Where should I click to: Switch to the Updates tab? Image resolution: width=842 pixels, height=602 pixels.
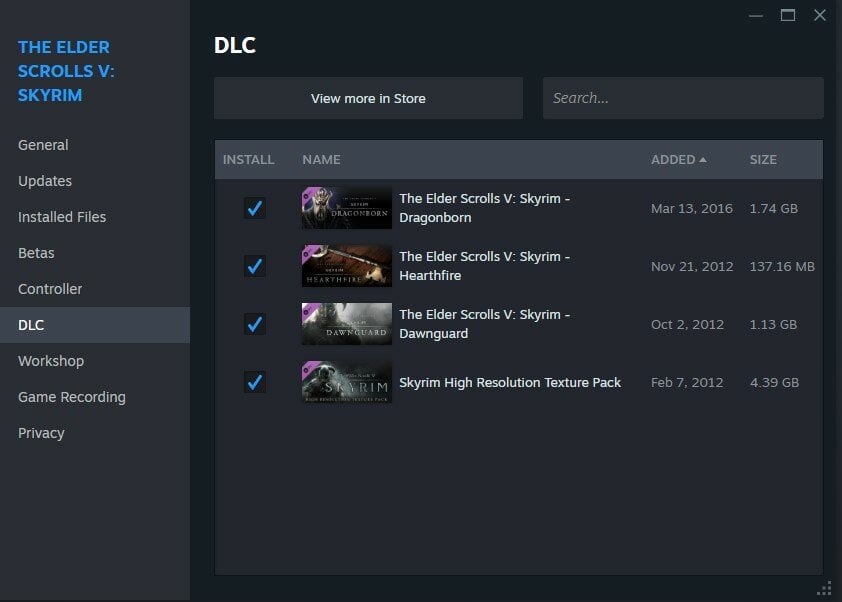[x=95, y=181]
